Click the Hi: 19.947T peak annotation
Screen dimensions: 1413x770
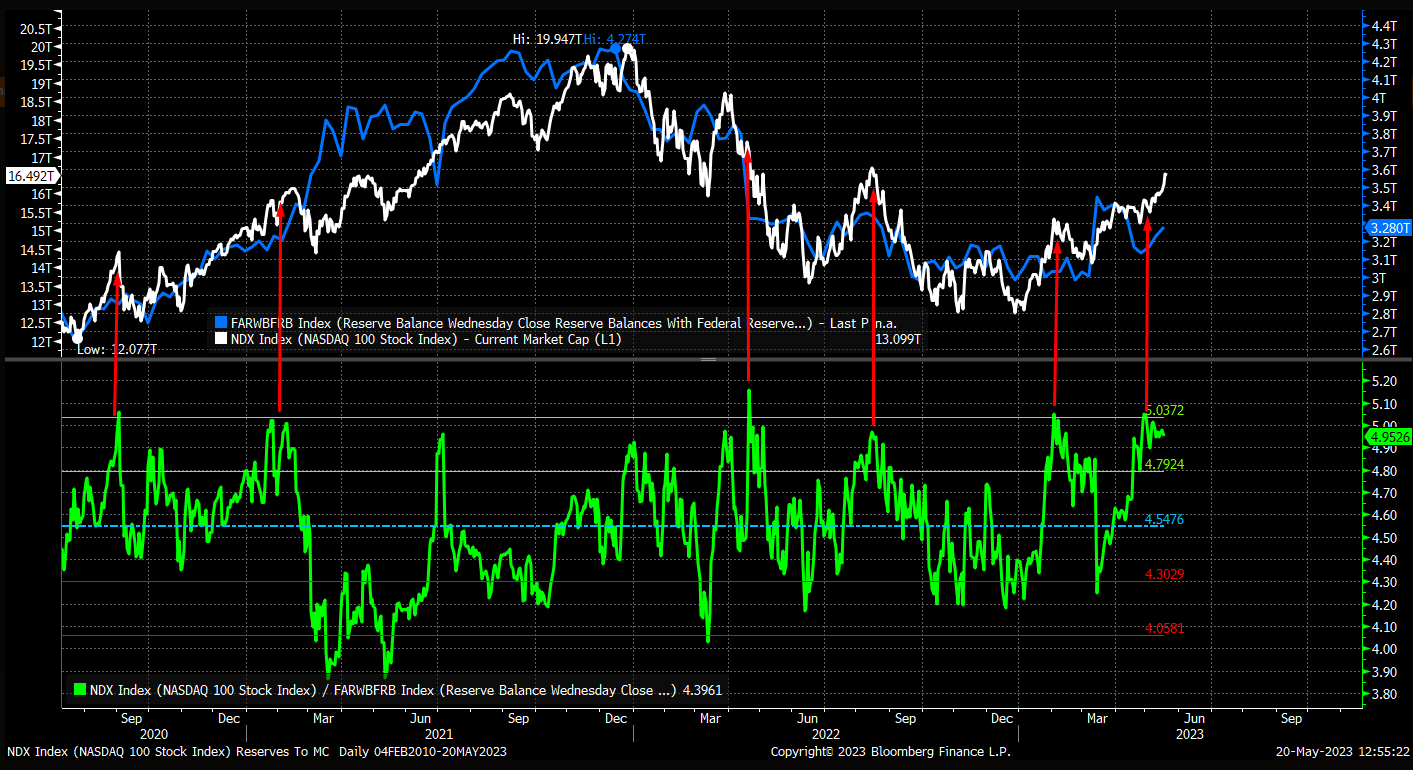(x=547, y=38)
